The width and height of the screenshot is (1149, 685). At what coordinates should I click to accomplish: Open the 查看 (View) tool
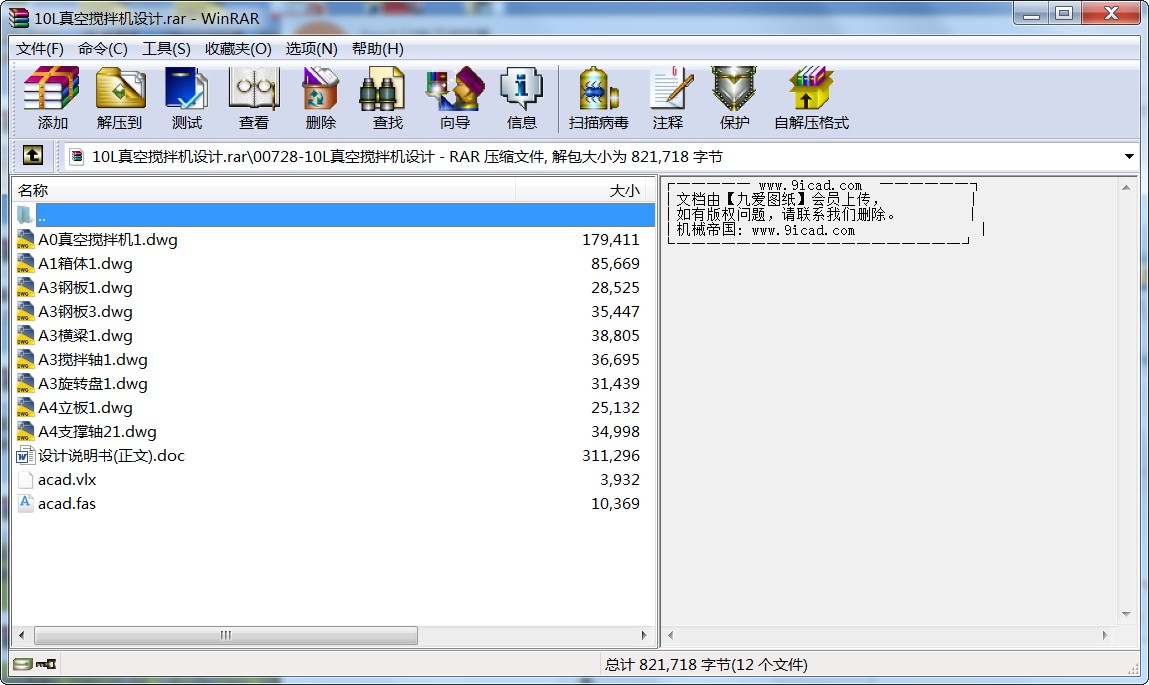pos(254,98)
